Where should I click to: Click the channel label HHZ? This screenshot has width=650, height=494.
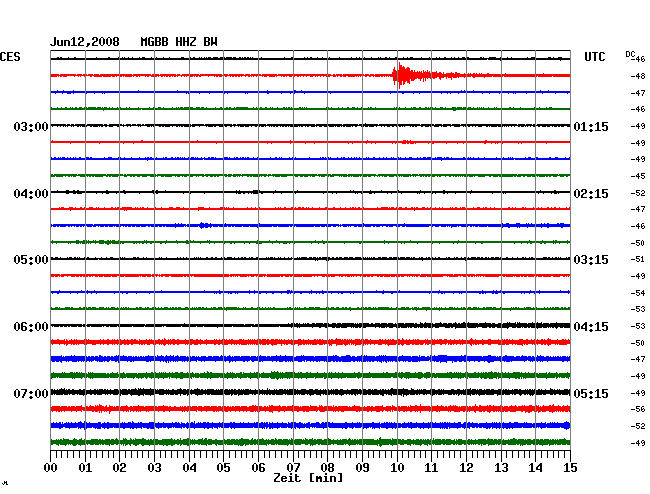point(186,42)
